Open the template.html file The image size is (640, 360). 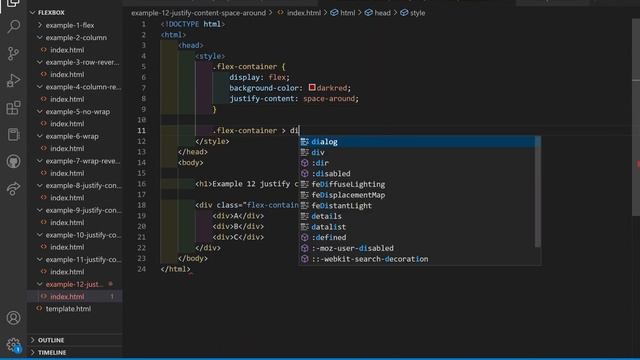[68, 309]
